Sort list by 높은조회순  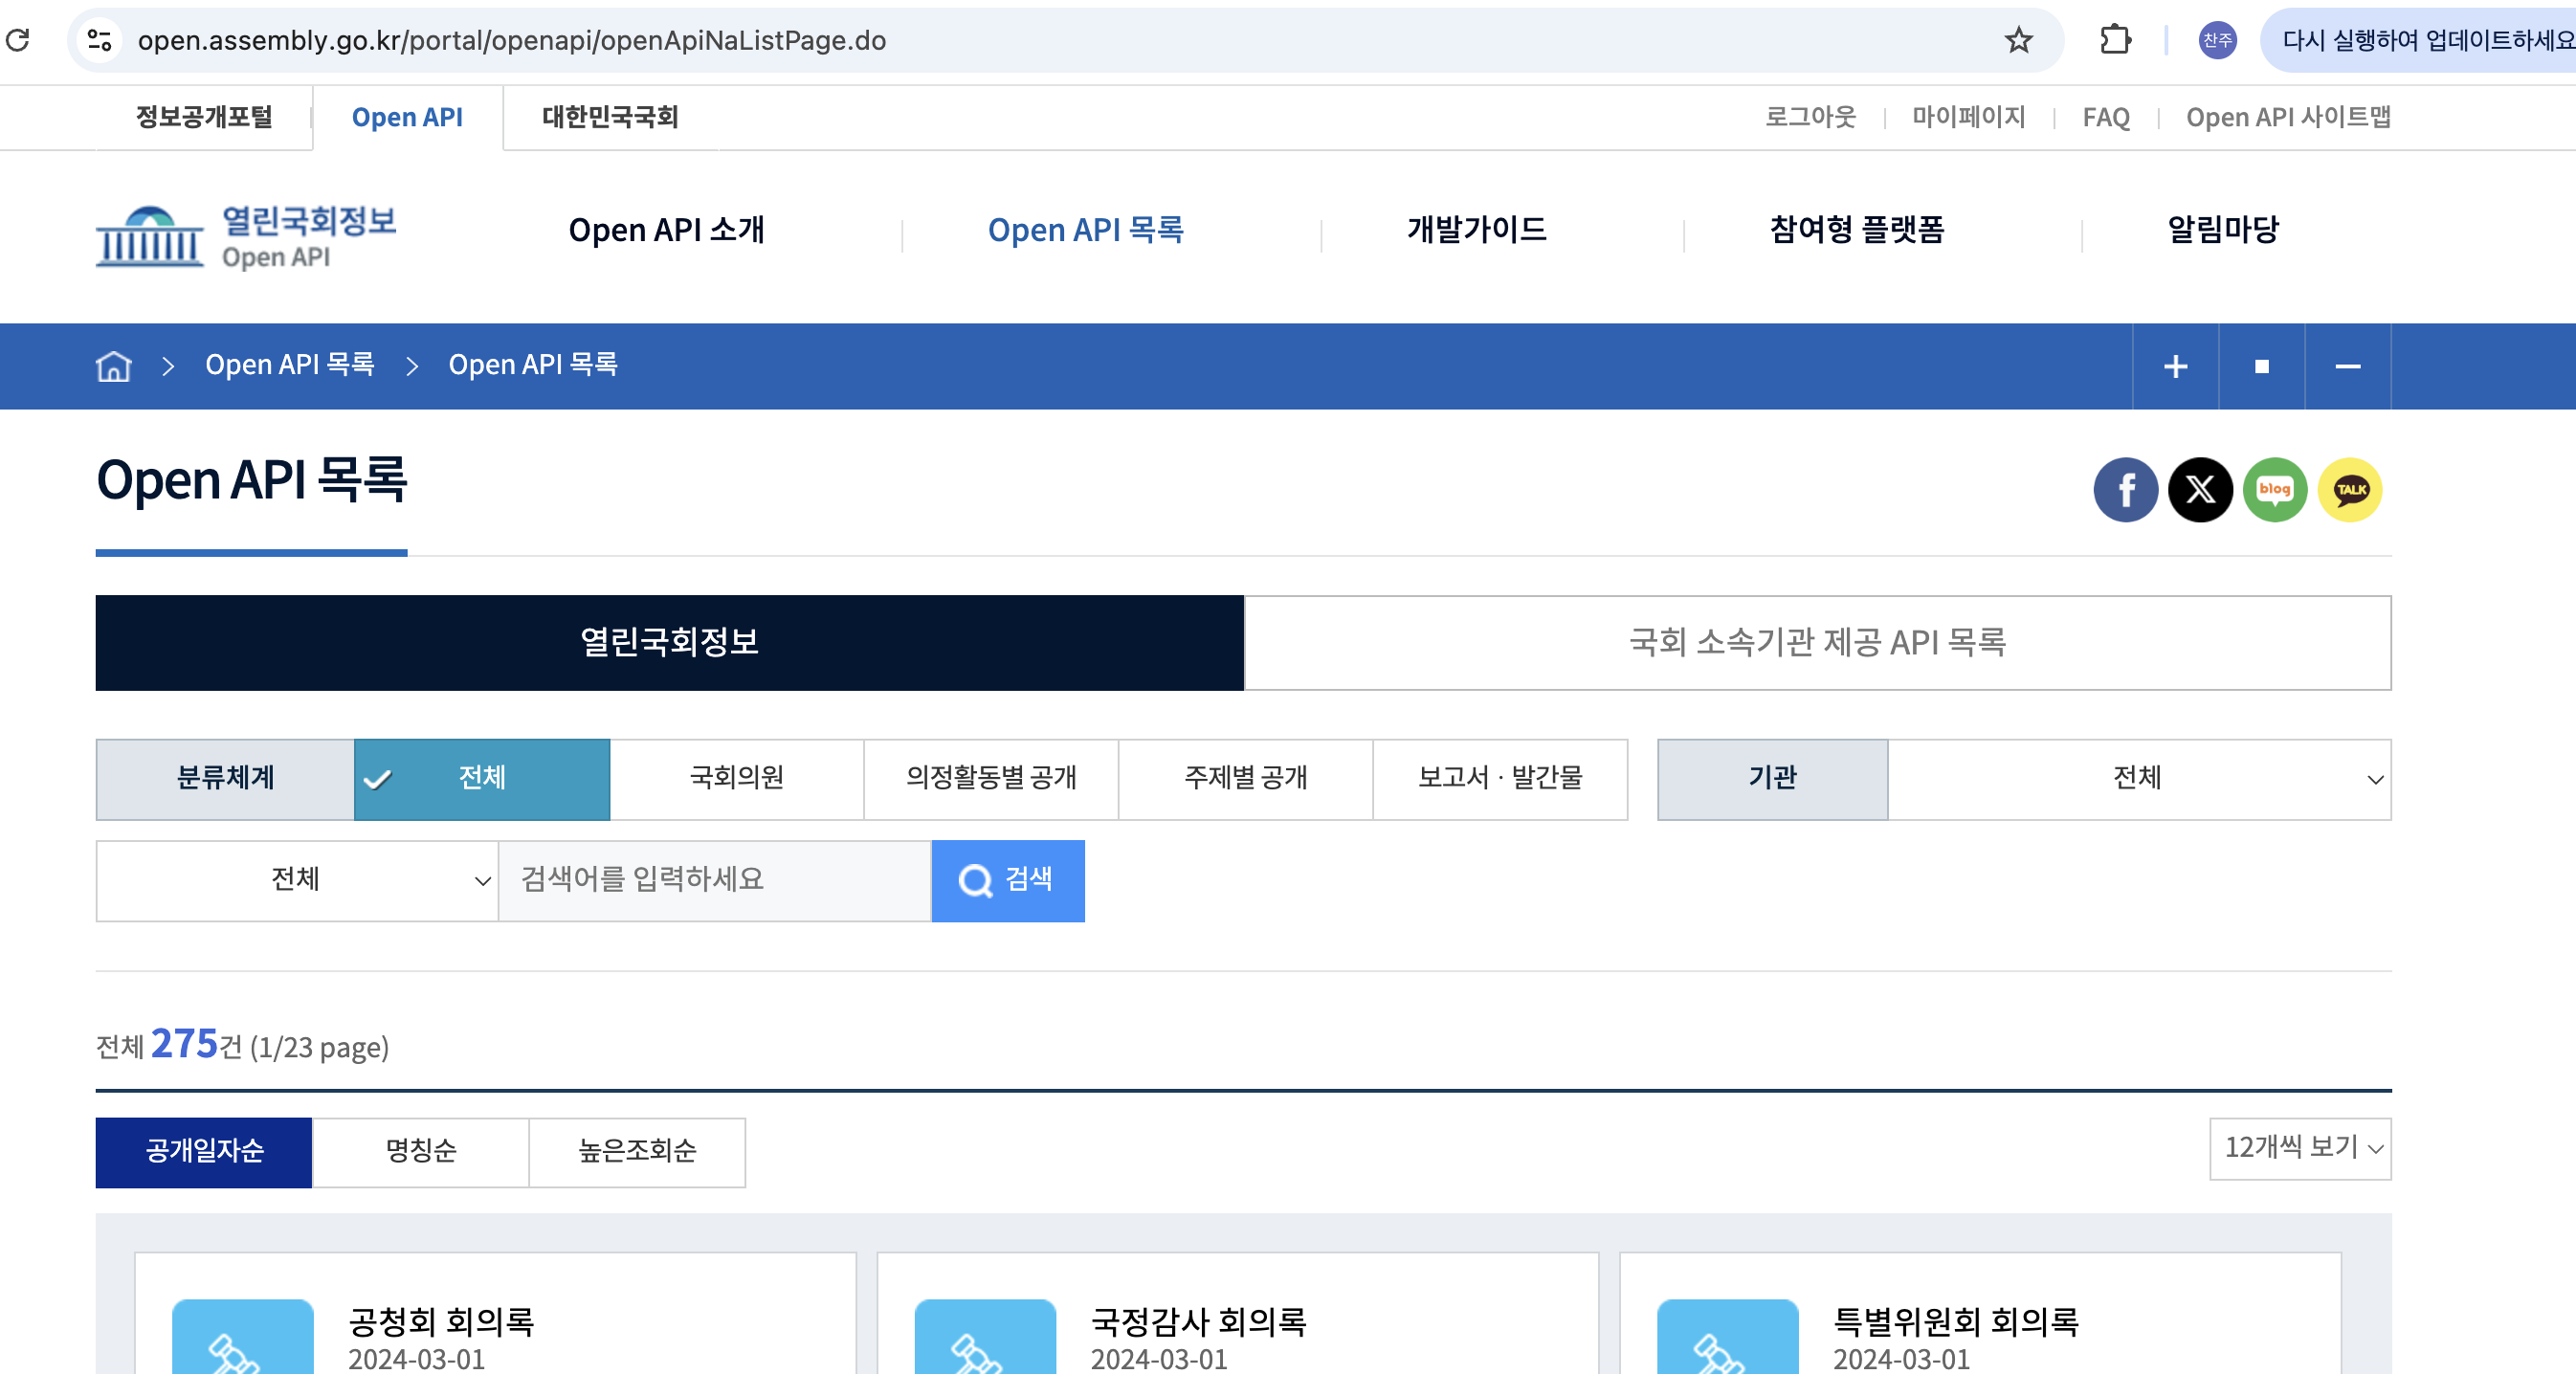(x=637, y=1152)
